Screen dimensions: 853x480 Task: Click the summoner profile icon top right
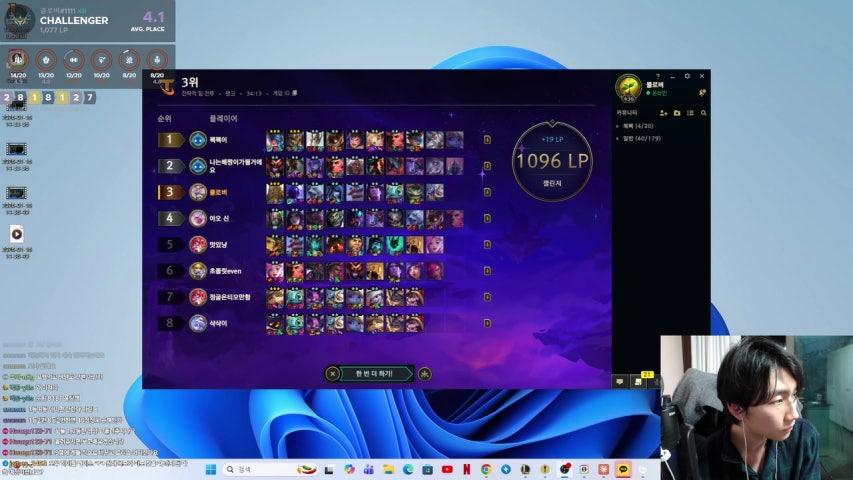(x=628, y=88)
